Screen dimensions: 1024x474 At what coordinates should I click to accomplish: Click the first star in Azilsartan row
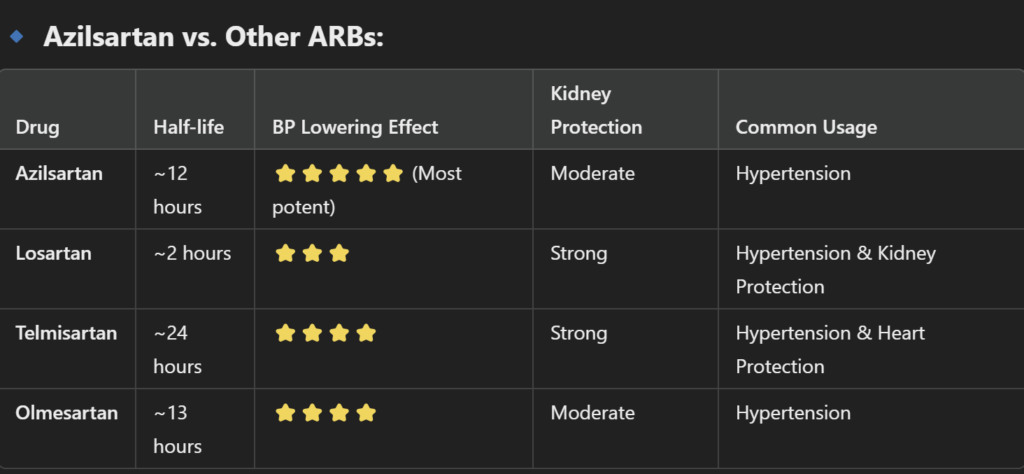coord(285,174)
